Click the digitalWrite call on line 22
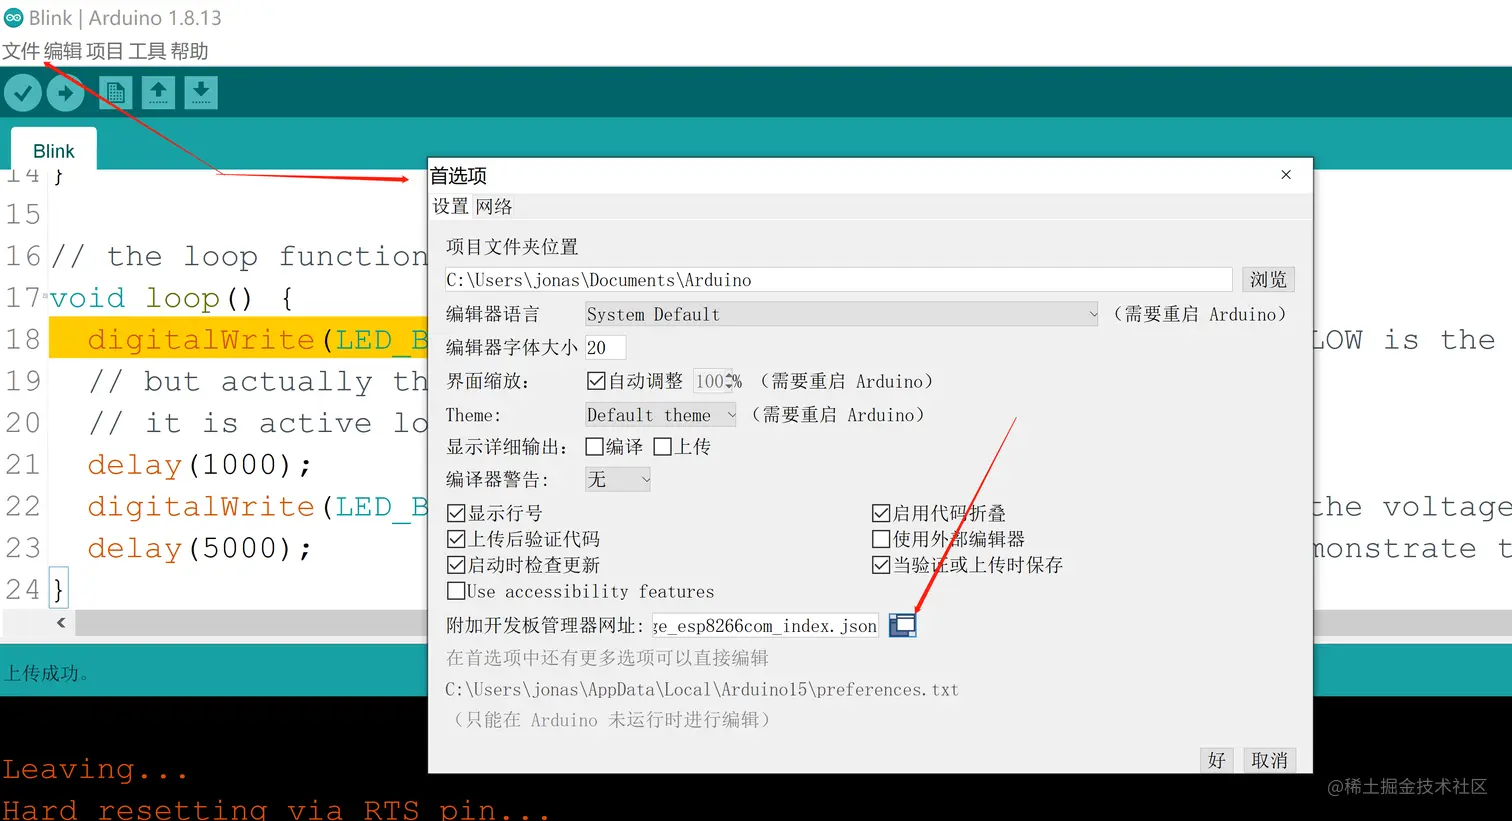The width and height of the screenshot is (1512, 821). tap(257, 506)
